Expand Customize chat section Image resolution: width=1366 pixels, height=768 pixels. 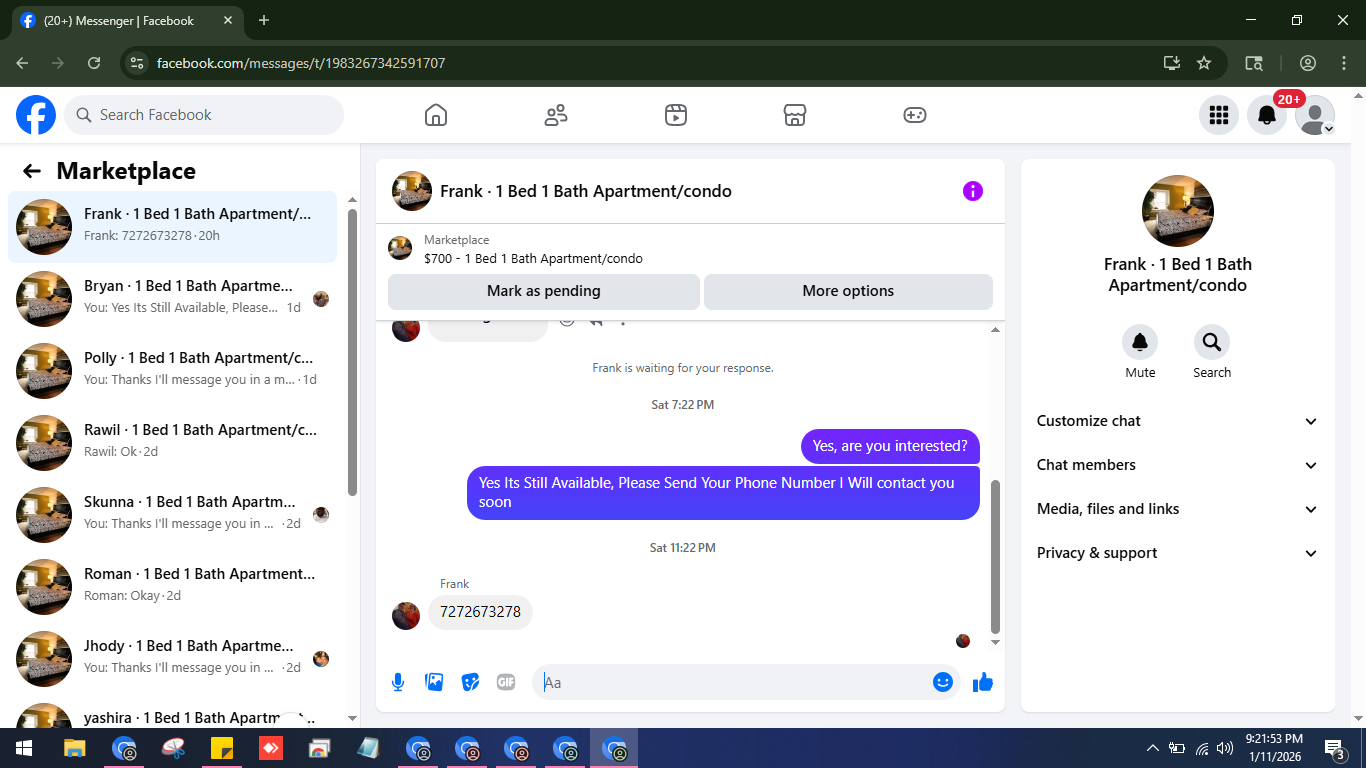(1178, 421)
